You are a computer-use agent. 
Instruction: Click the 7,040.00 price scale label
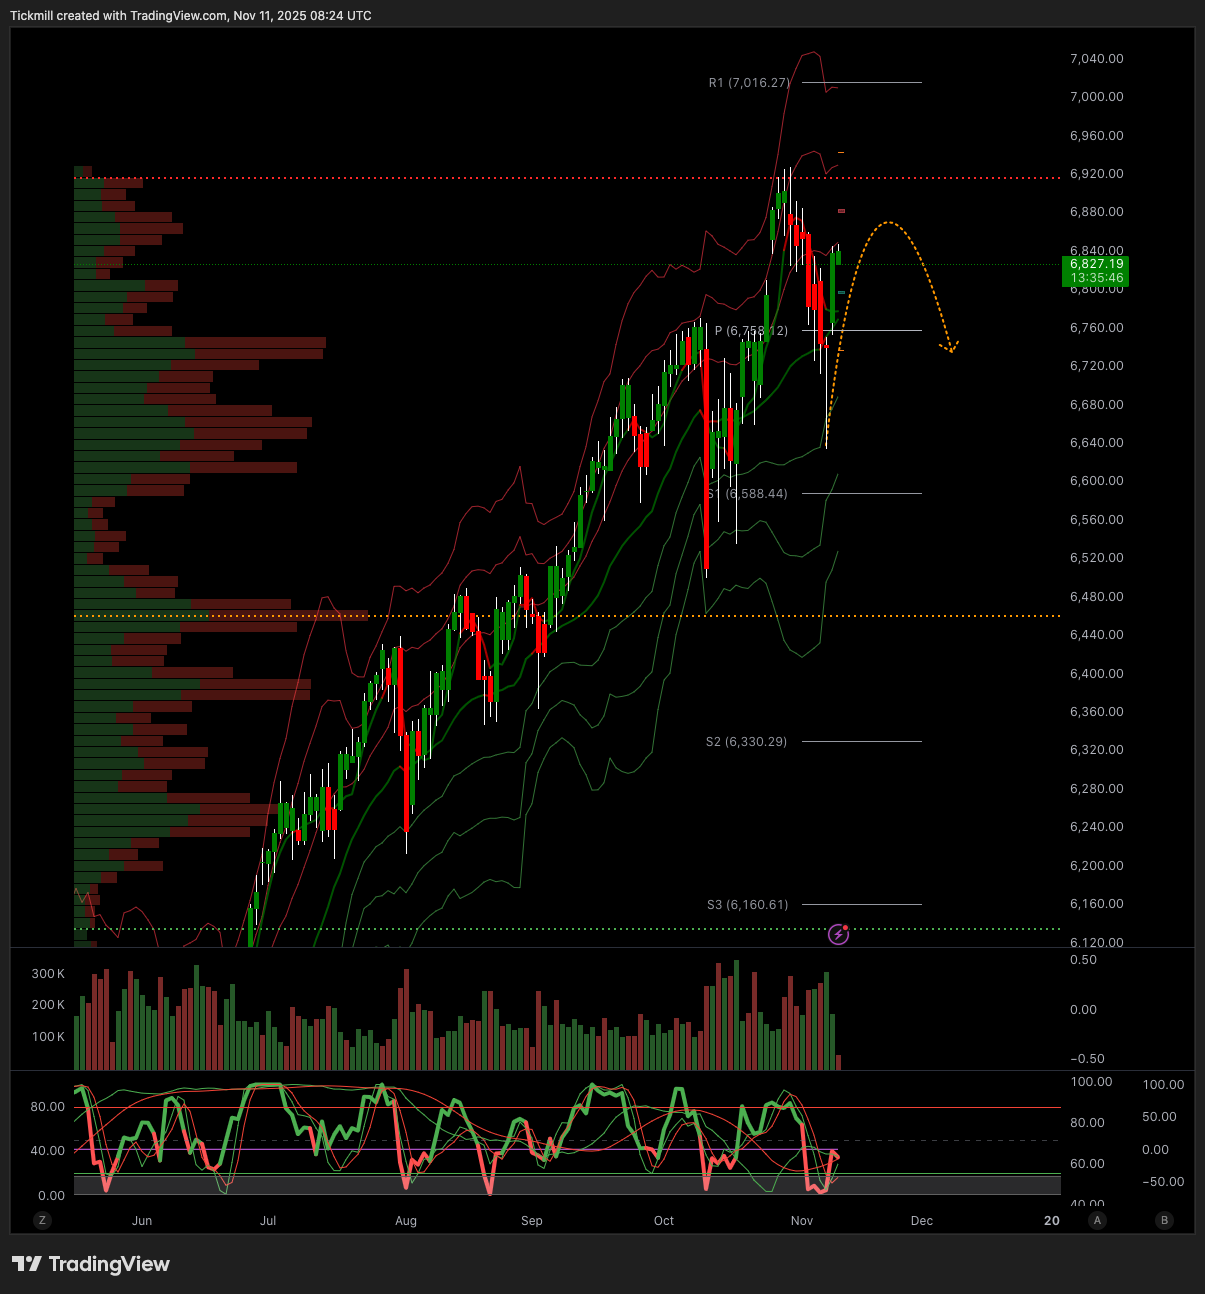1096,59
